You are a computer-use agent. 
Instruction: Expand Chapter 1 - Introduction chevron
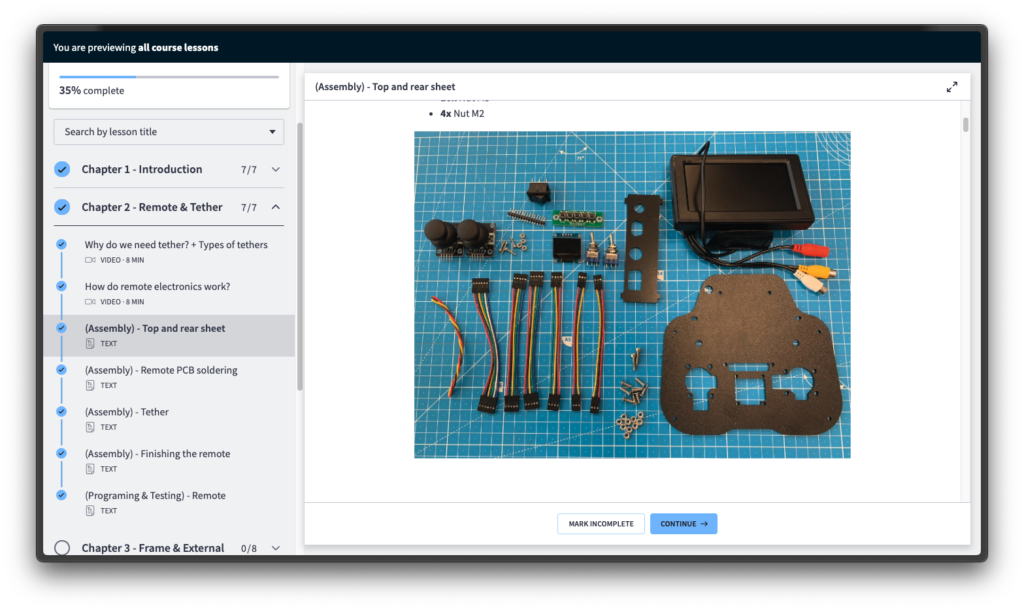pyautogui.click(x=276, y=169)
